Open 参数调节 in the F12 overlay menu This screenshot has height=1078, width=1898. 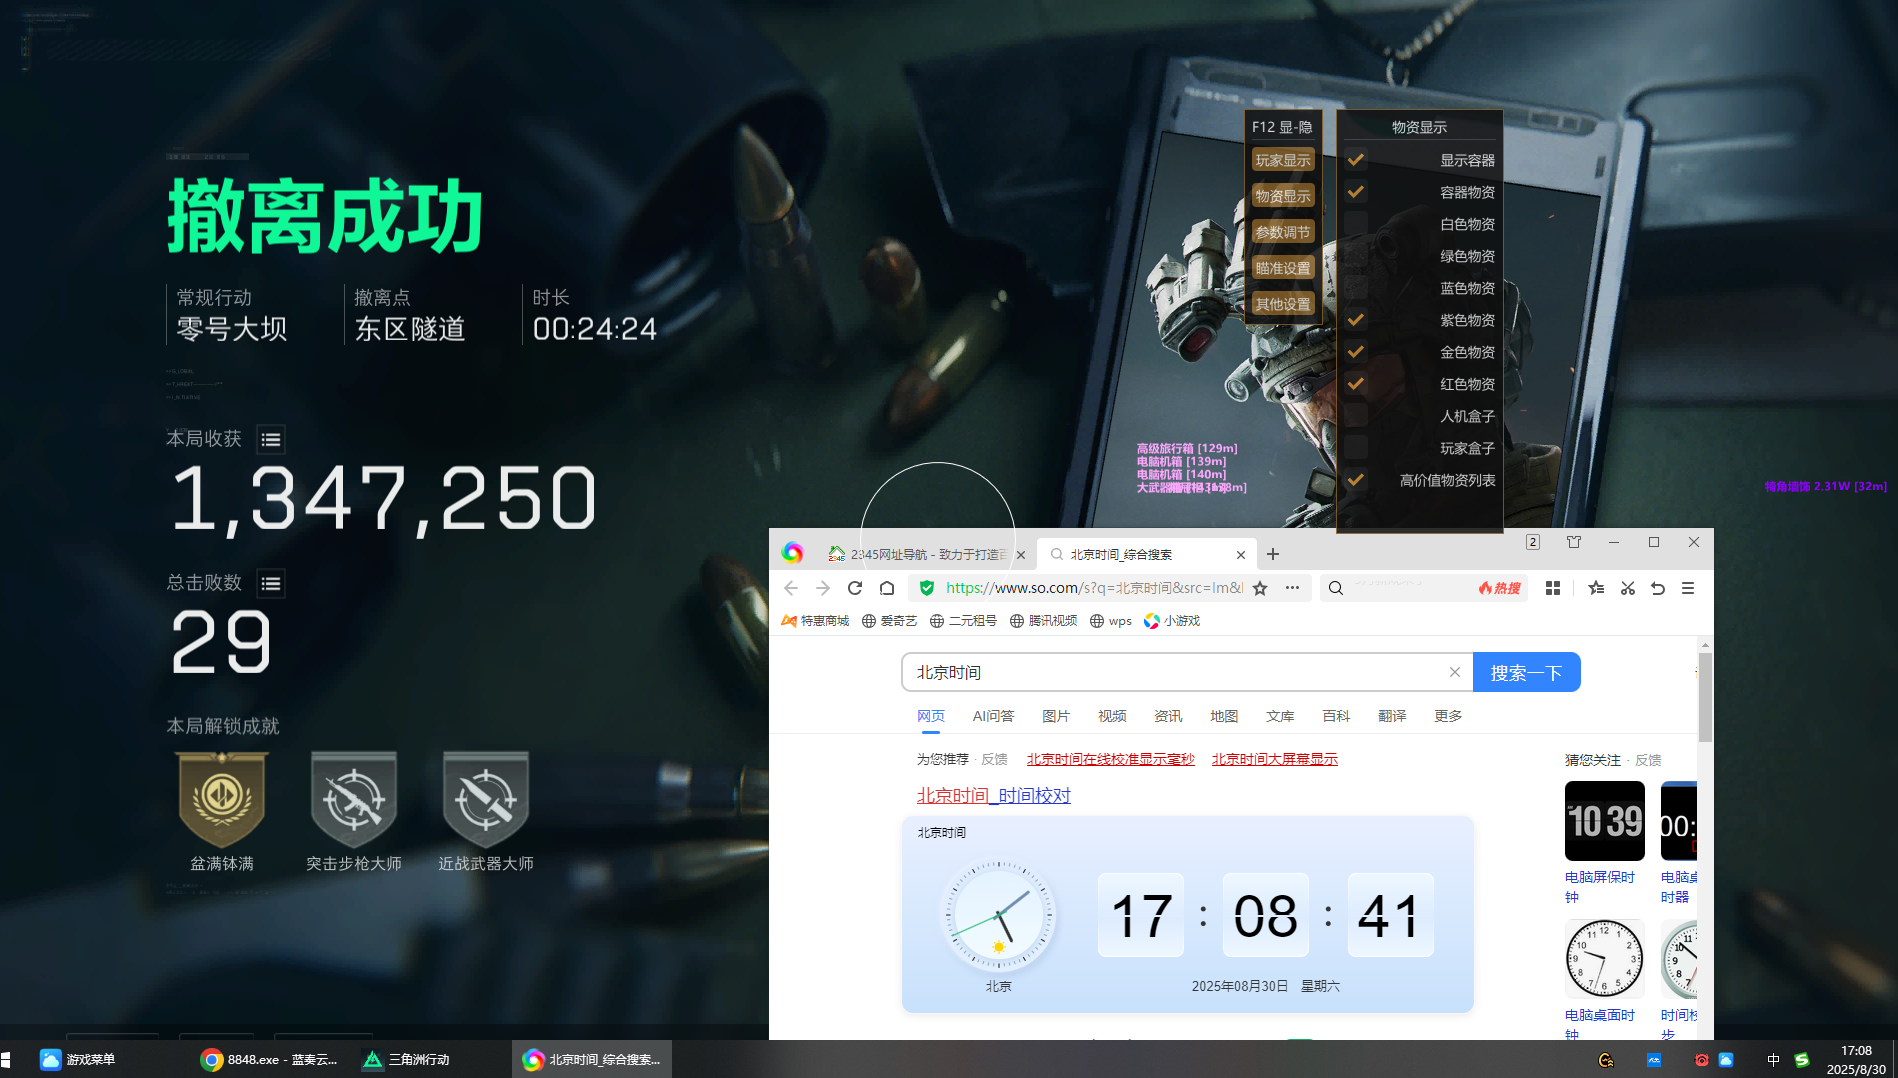point(1283,232)
